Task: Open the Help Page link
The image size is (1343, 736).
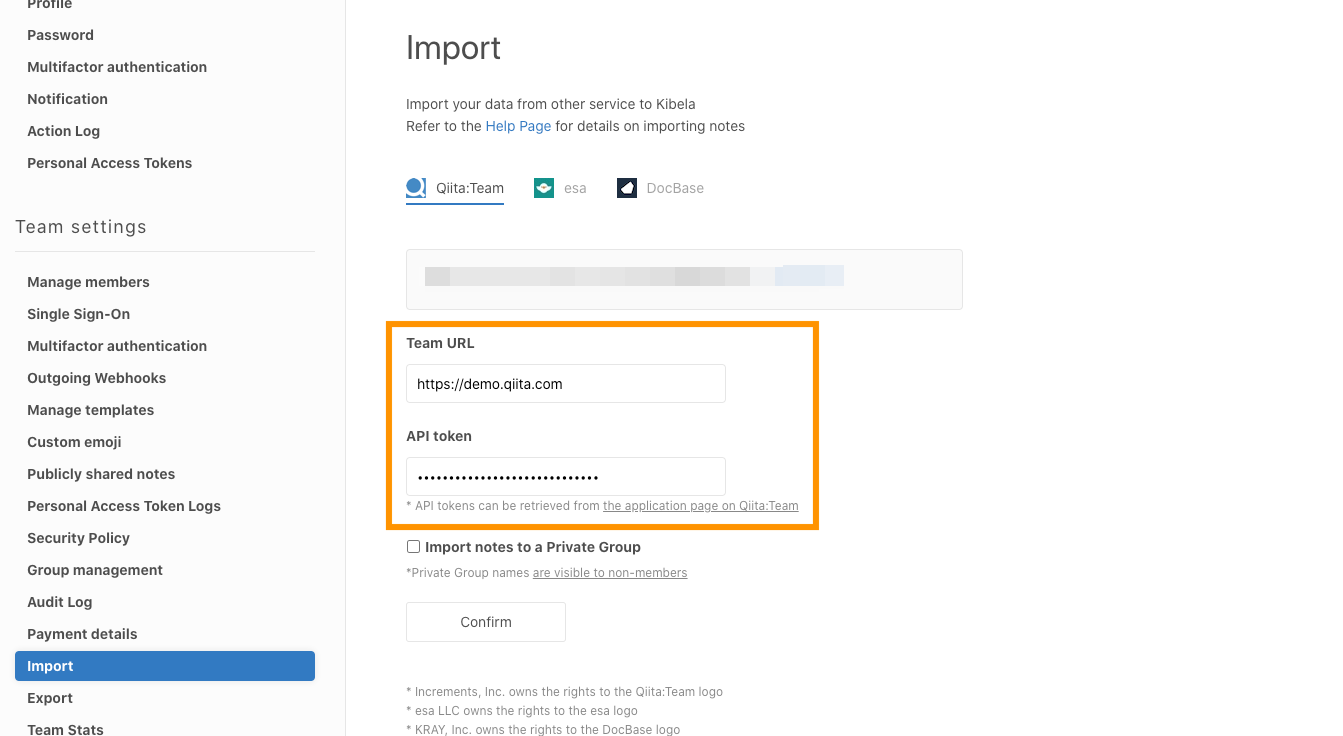Action: coord(518,126)
